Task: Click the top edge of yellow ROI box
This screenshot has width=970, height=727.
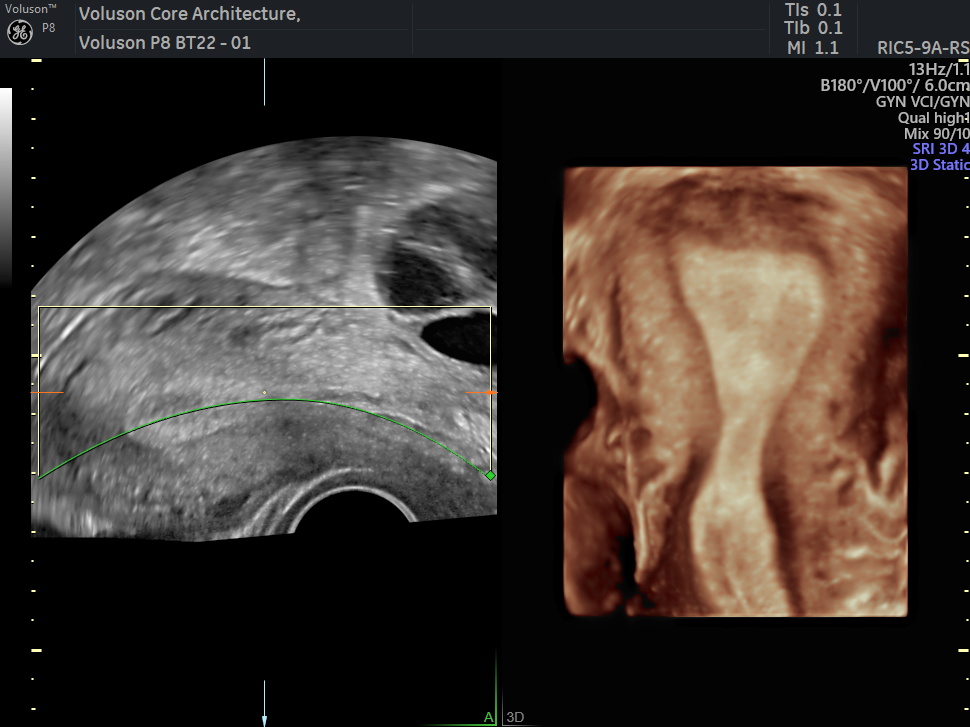Action: point(264,307)
